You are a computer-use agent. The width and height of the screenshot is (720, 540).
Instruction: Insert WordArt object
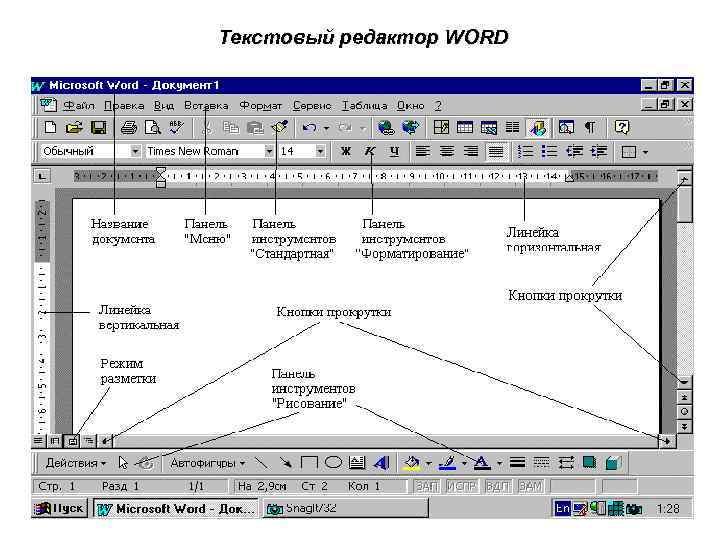click(x=382, y=463)
